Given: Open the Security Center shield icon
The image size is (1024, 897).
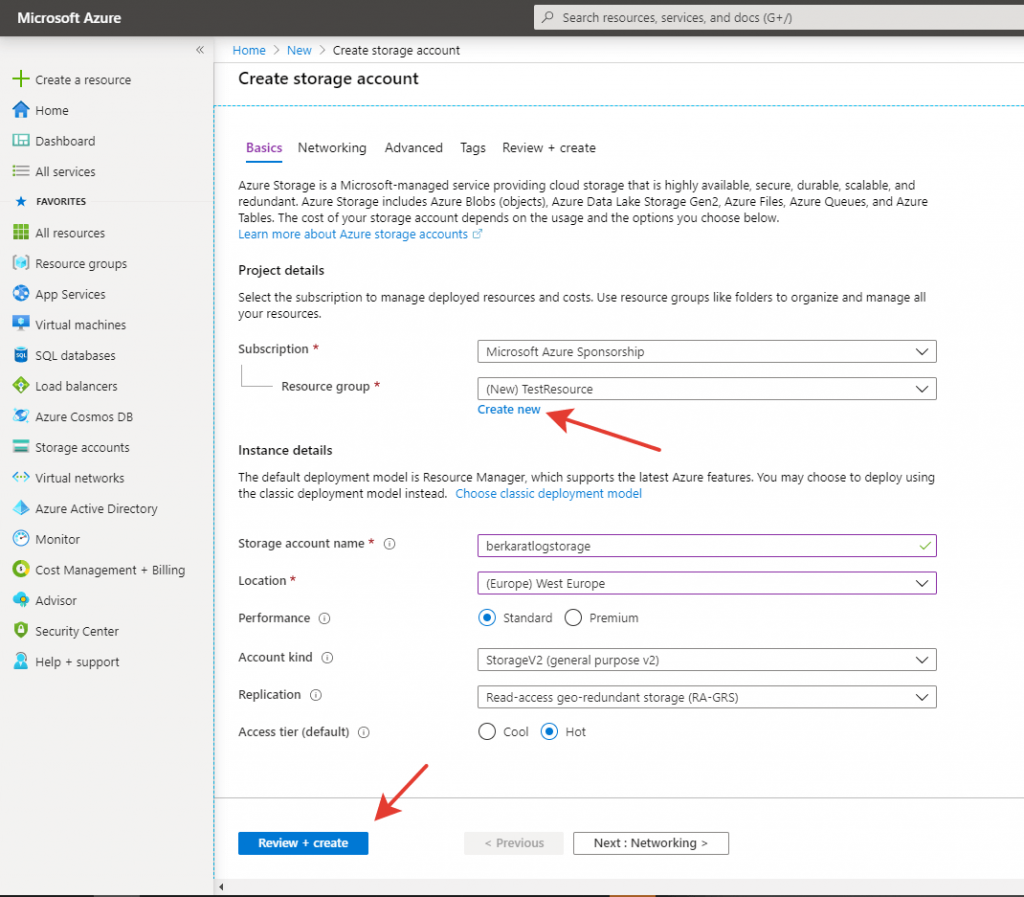Looking at the screenshot, I should pyautogui.click(x=21, y=630).
